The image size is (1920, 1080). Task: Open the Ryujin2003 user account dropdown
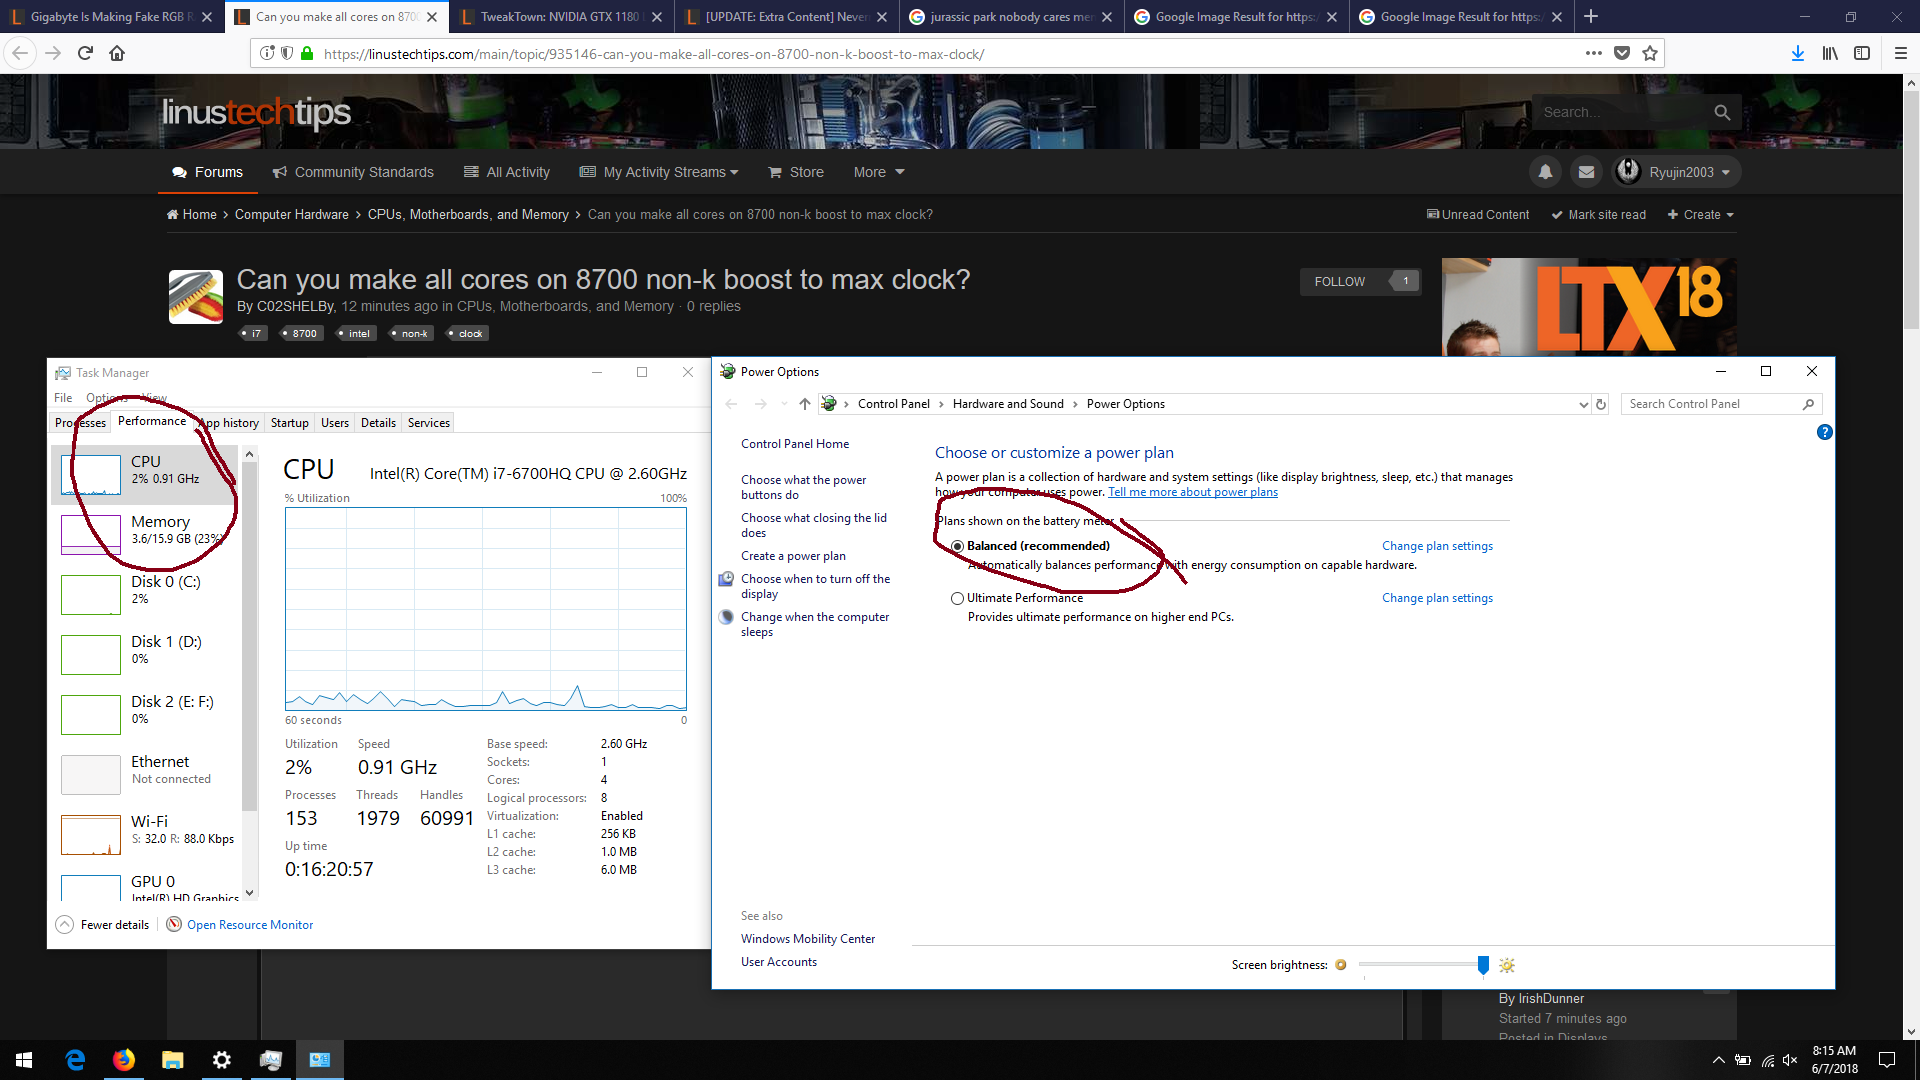tap(1676, 172)
